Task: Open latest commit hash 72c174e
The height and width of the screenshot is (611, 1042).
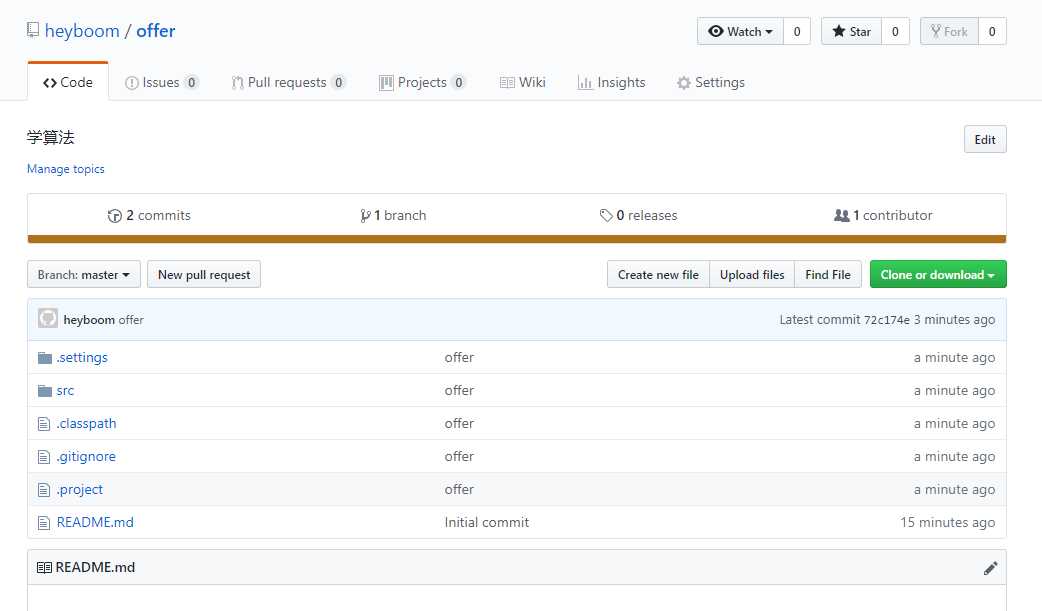Action: coord(886,320)
